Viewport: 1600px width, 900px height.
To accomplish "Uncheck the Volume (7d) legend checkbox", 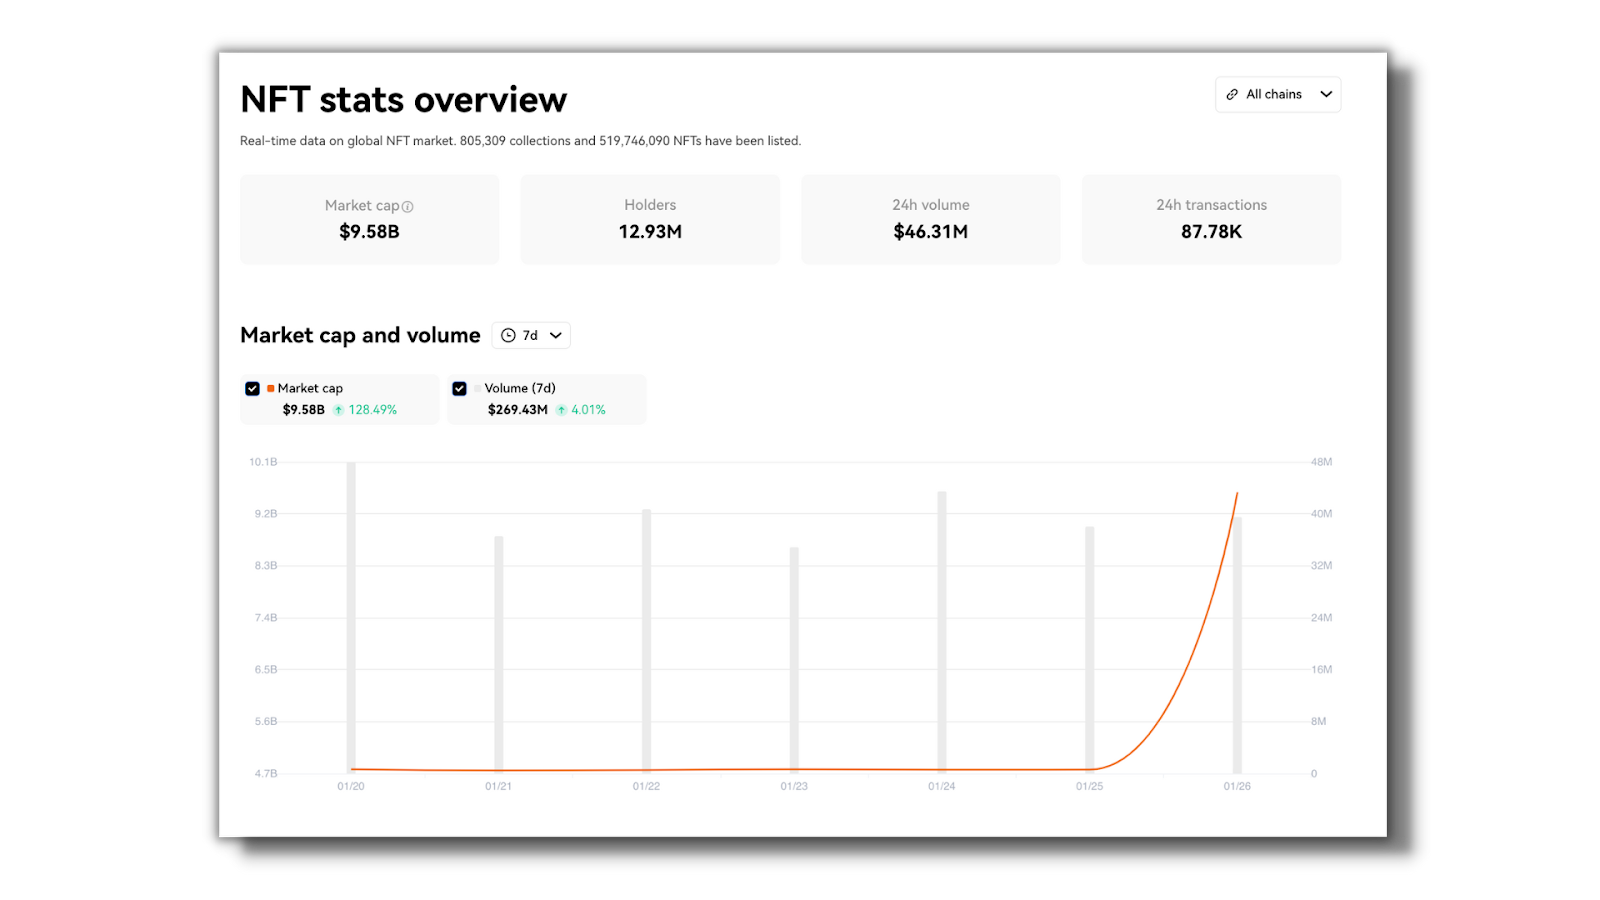I will (x=459, y=388).
